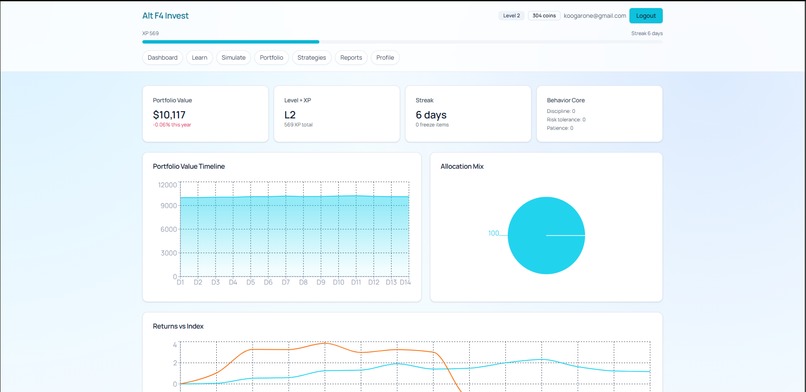Click the Risk tolerance: 0 line
The image size is (806, 392).
point(566,120)
